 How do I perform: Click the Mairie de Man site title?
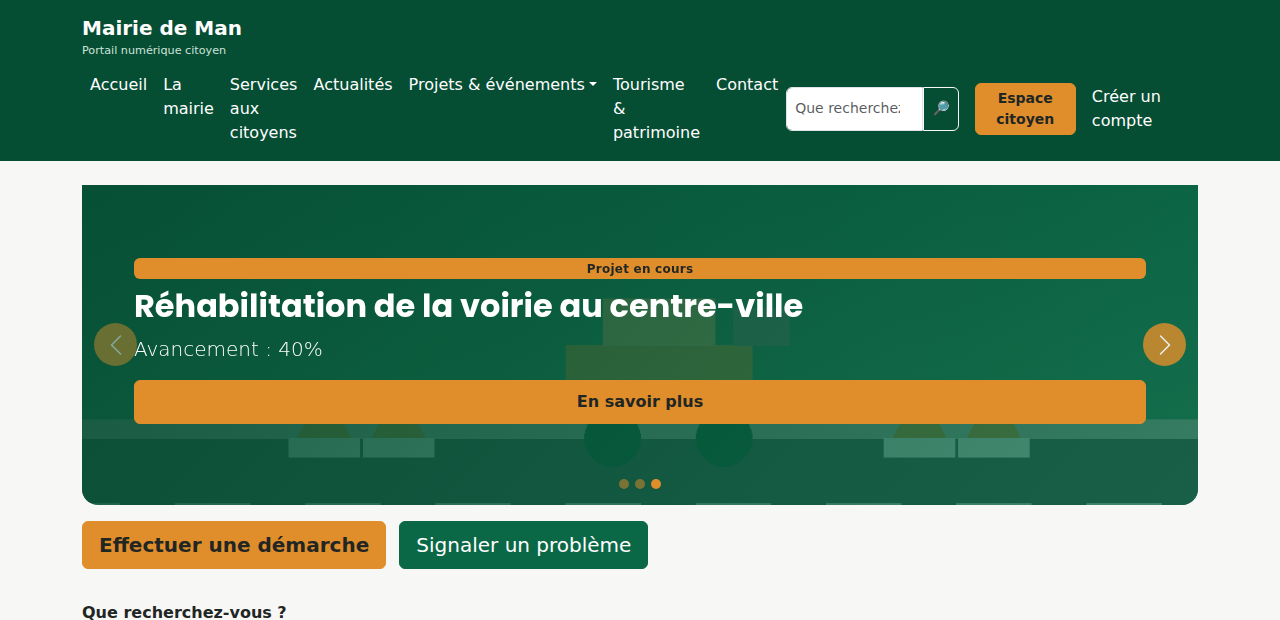pos(162,28)
